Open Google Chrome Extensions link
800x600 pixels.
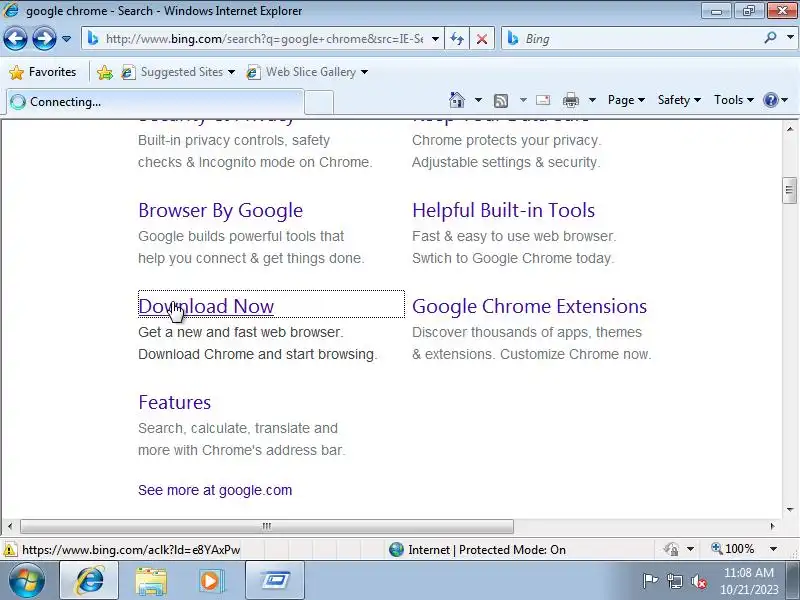[x=530, y=306]
